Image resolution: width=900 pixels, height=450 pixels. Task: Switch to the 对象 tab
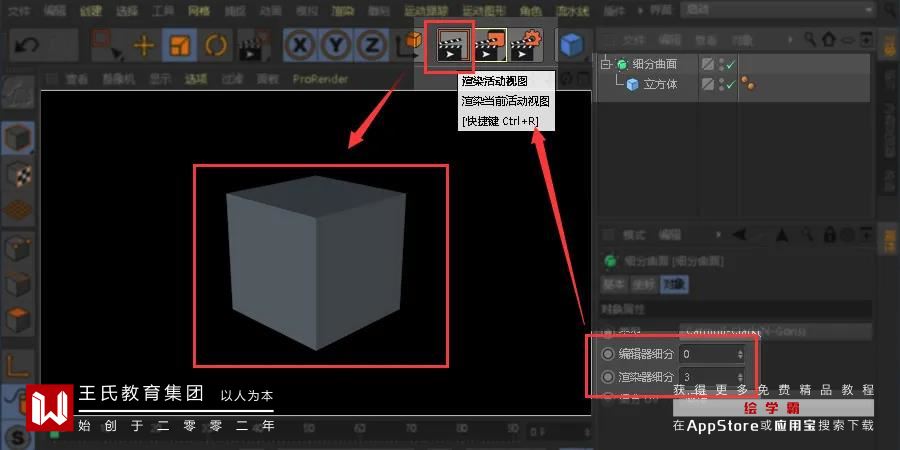(674, 284)
